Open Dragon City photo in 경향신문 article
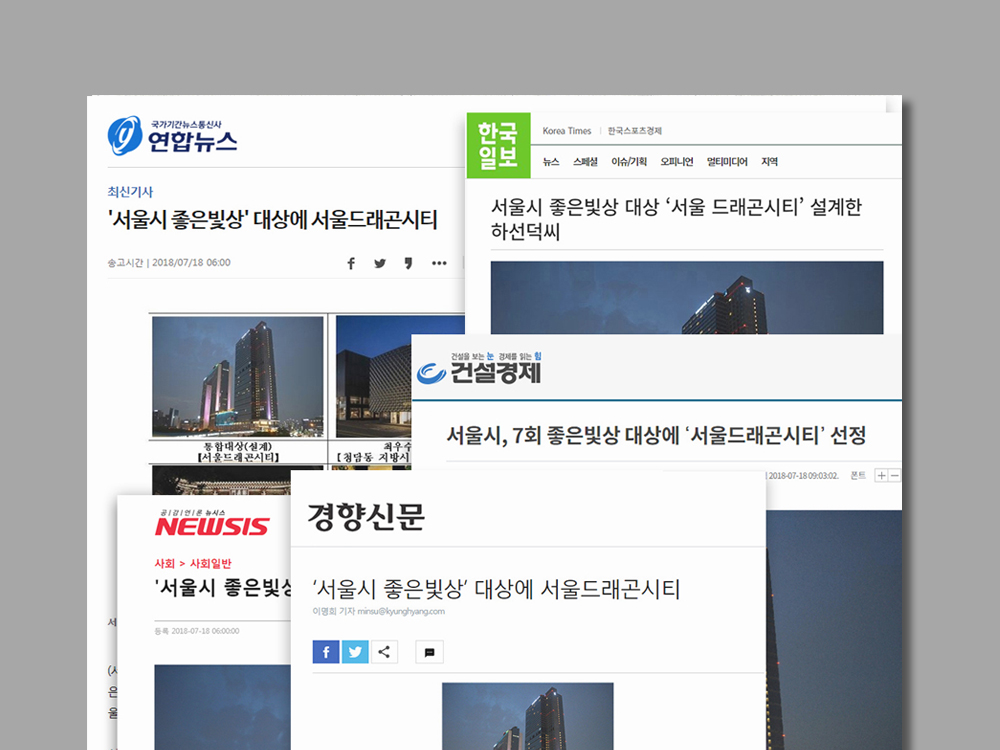Image resolution: width=1000 pixels, height=750 pixels. [x=527, y=716]
